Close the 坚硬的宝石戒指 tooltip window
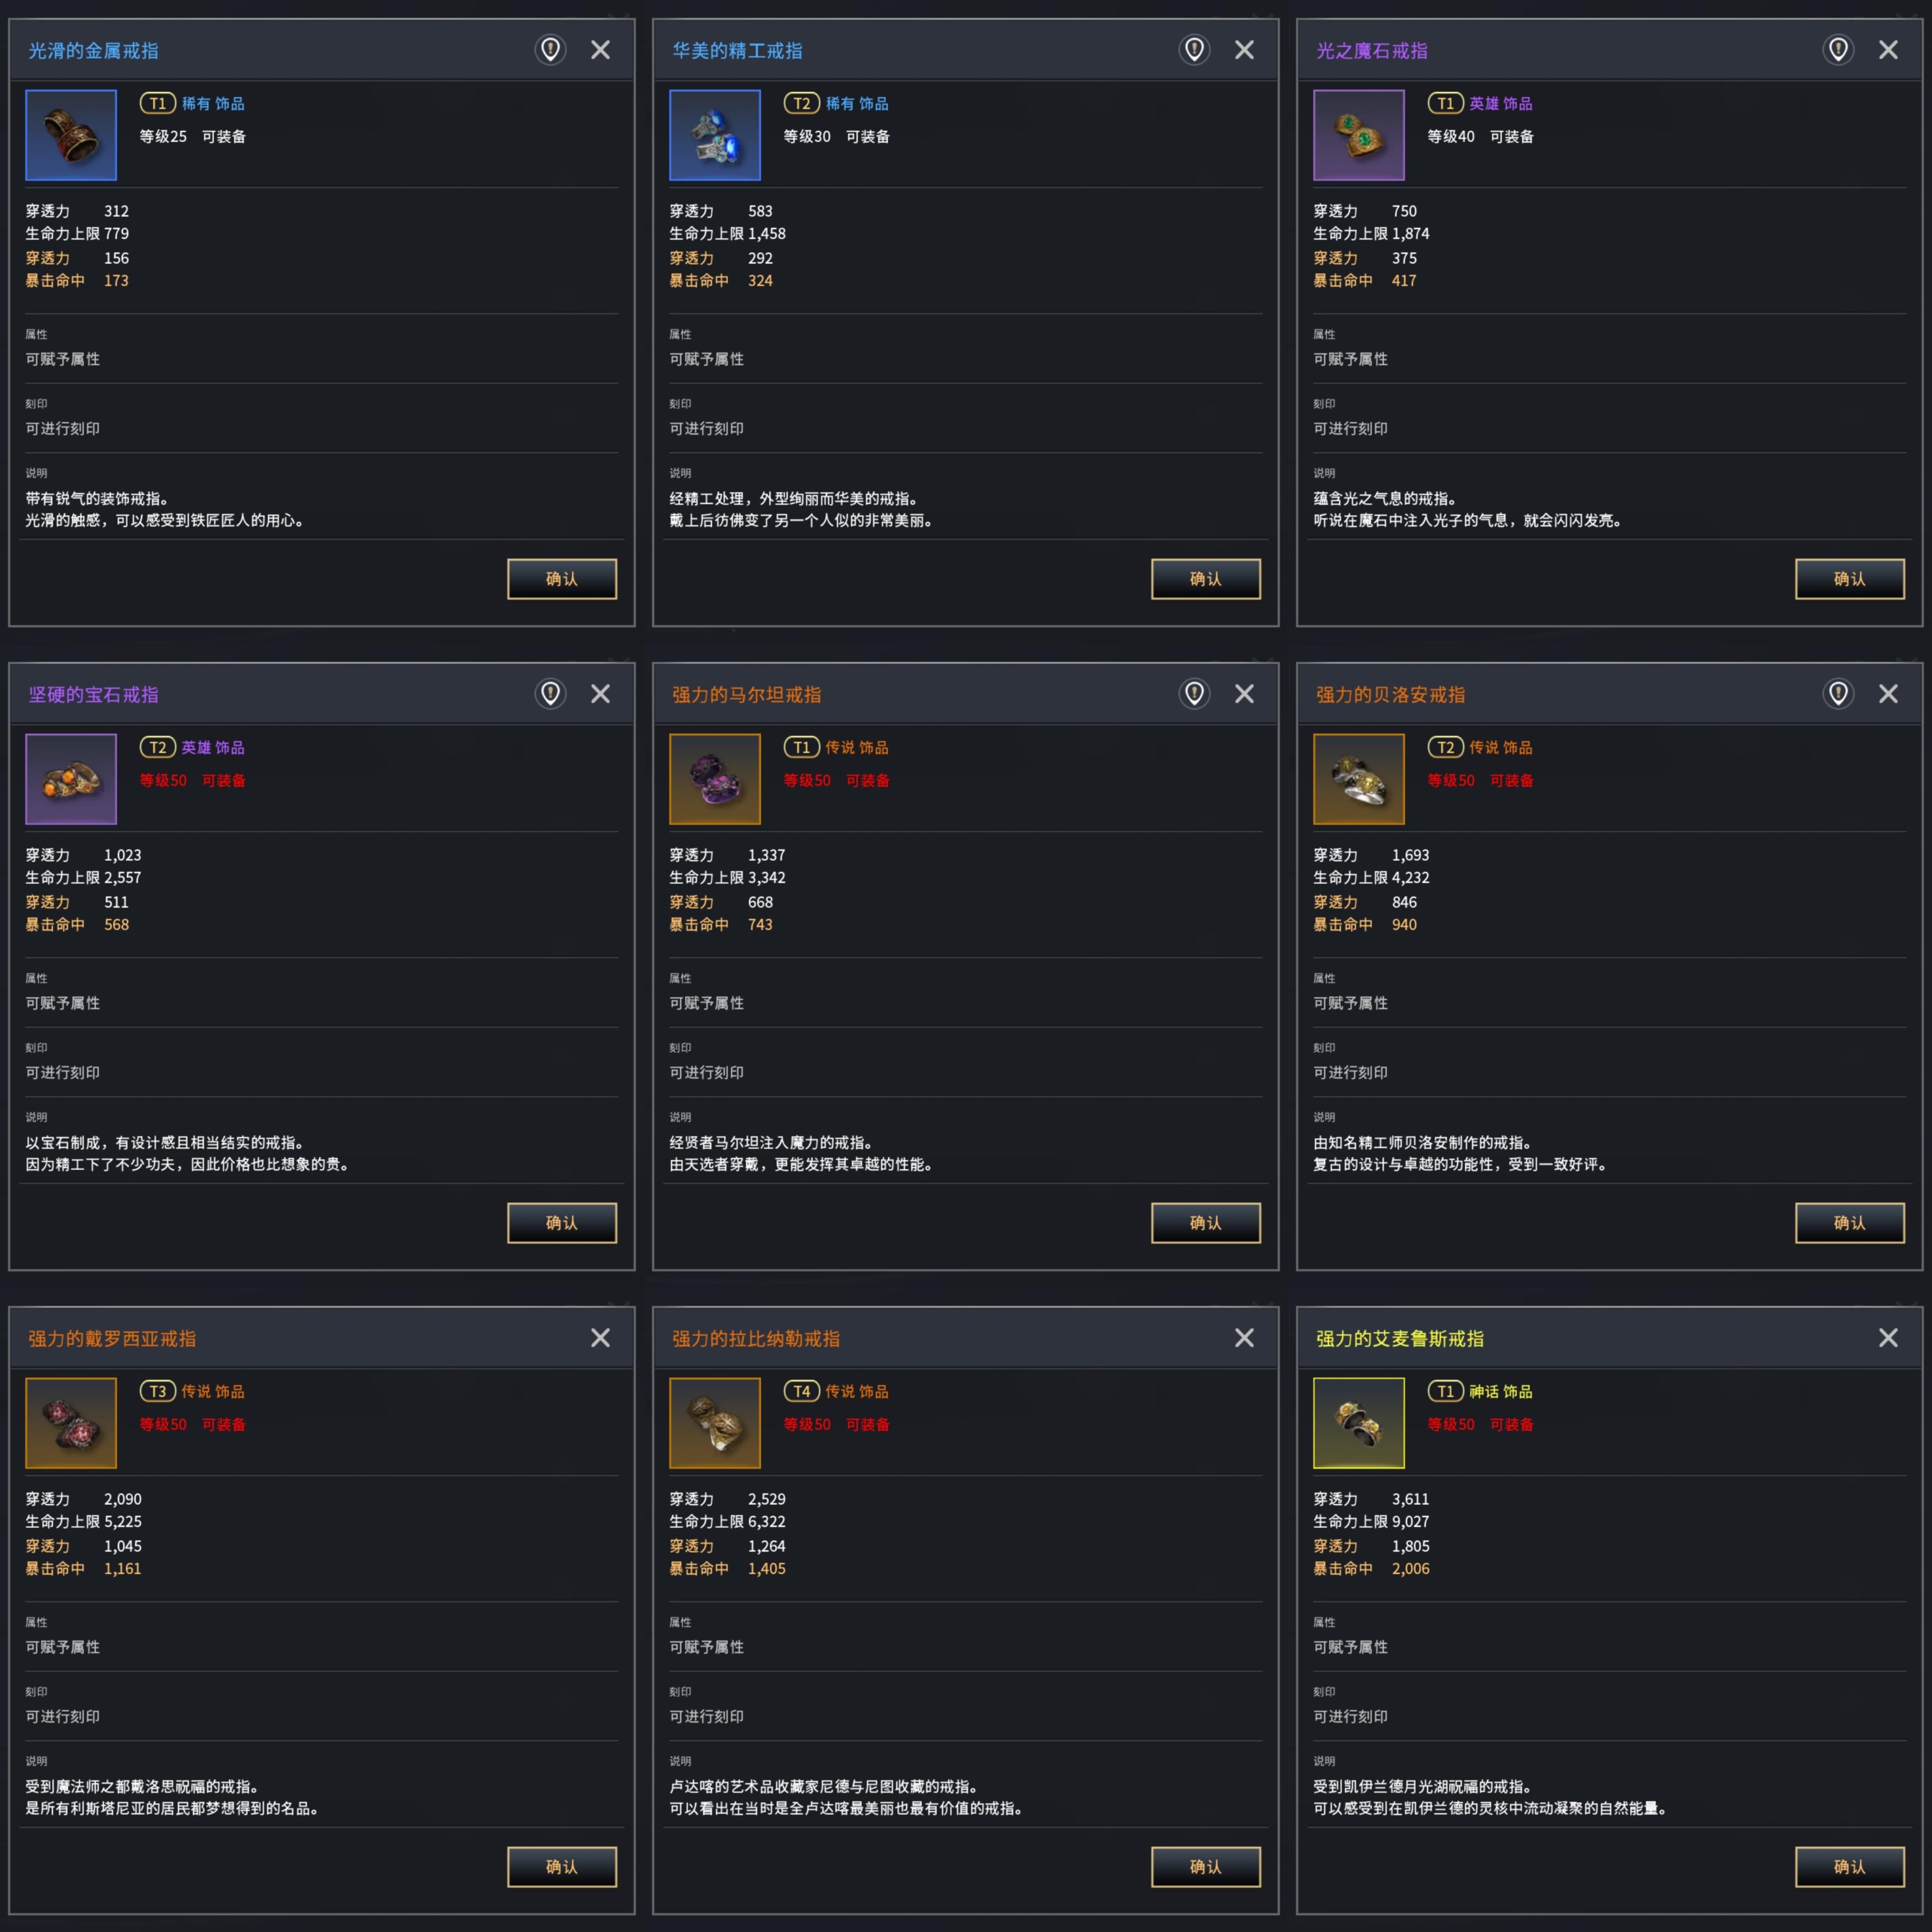This screenshot has width=1932, height=1932. [600, 694]
